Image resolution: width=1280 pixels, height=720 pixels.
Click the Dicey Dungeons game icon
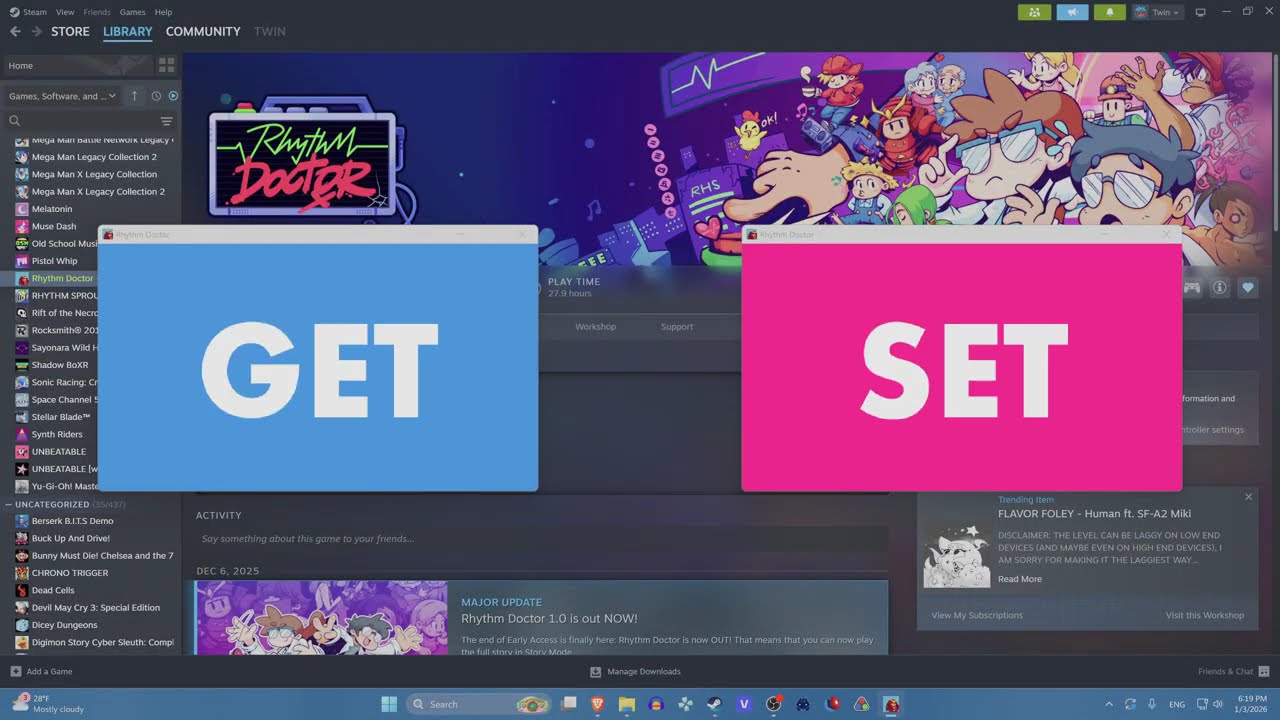pyautogui.click(x=22, y=625)
